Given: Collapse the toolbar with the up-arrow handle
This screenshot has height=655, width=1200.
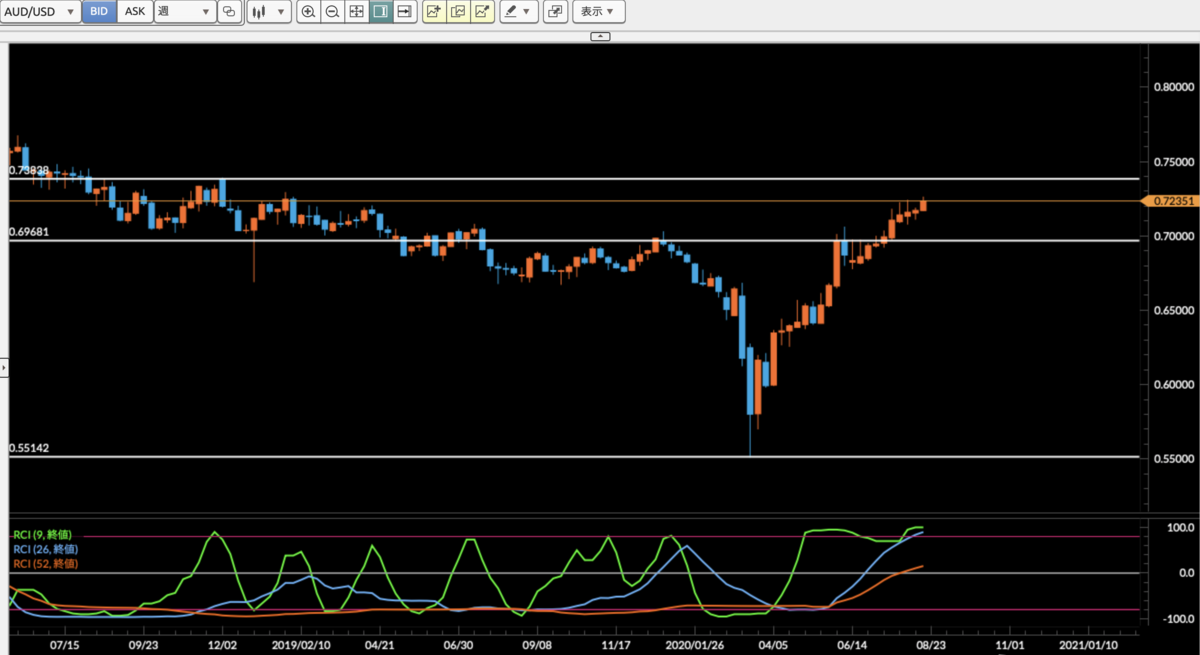Looking at the screenshot, I should pyautogui.click(x=600, y=36).
